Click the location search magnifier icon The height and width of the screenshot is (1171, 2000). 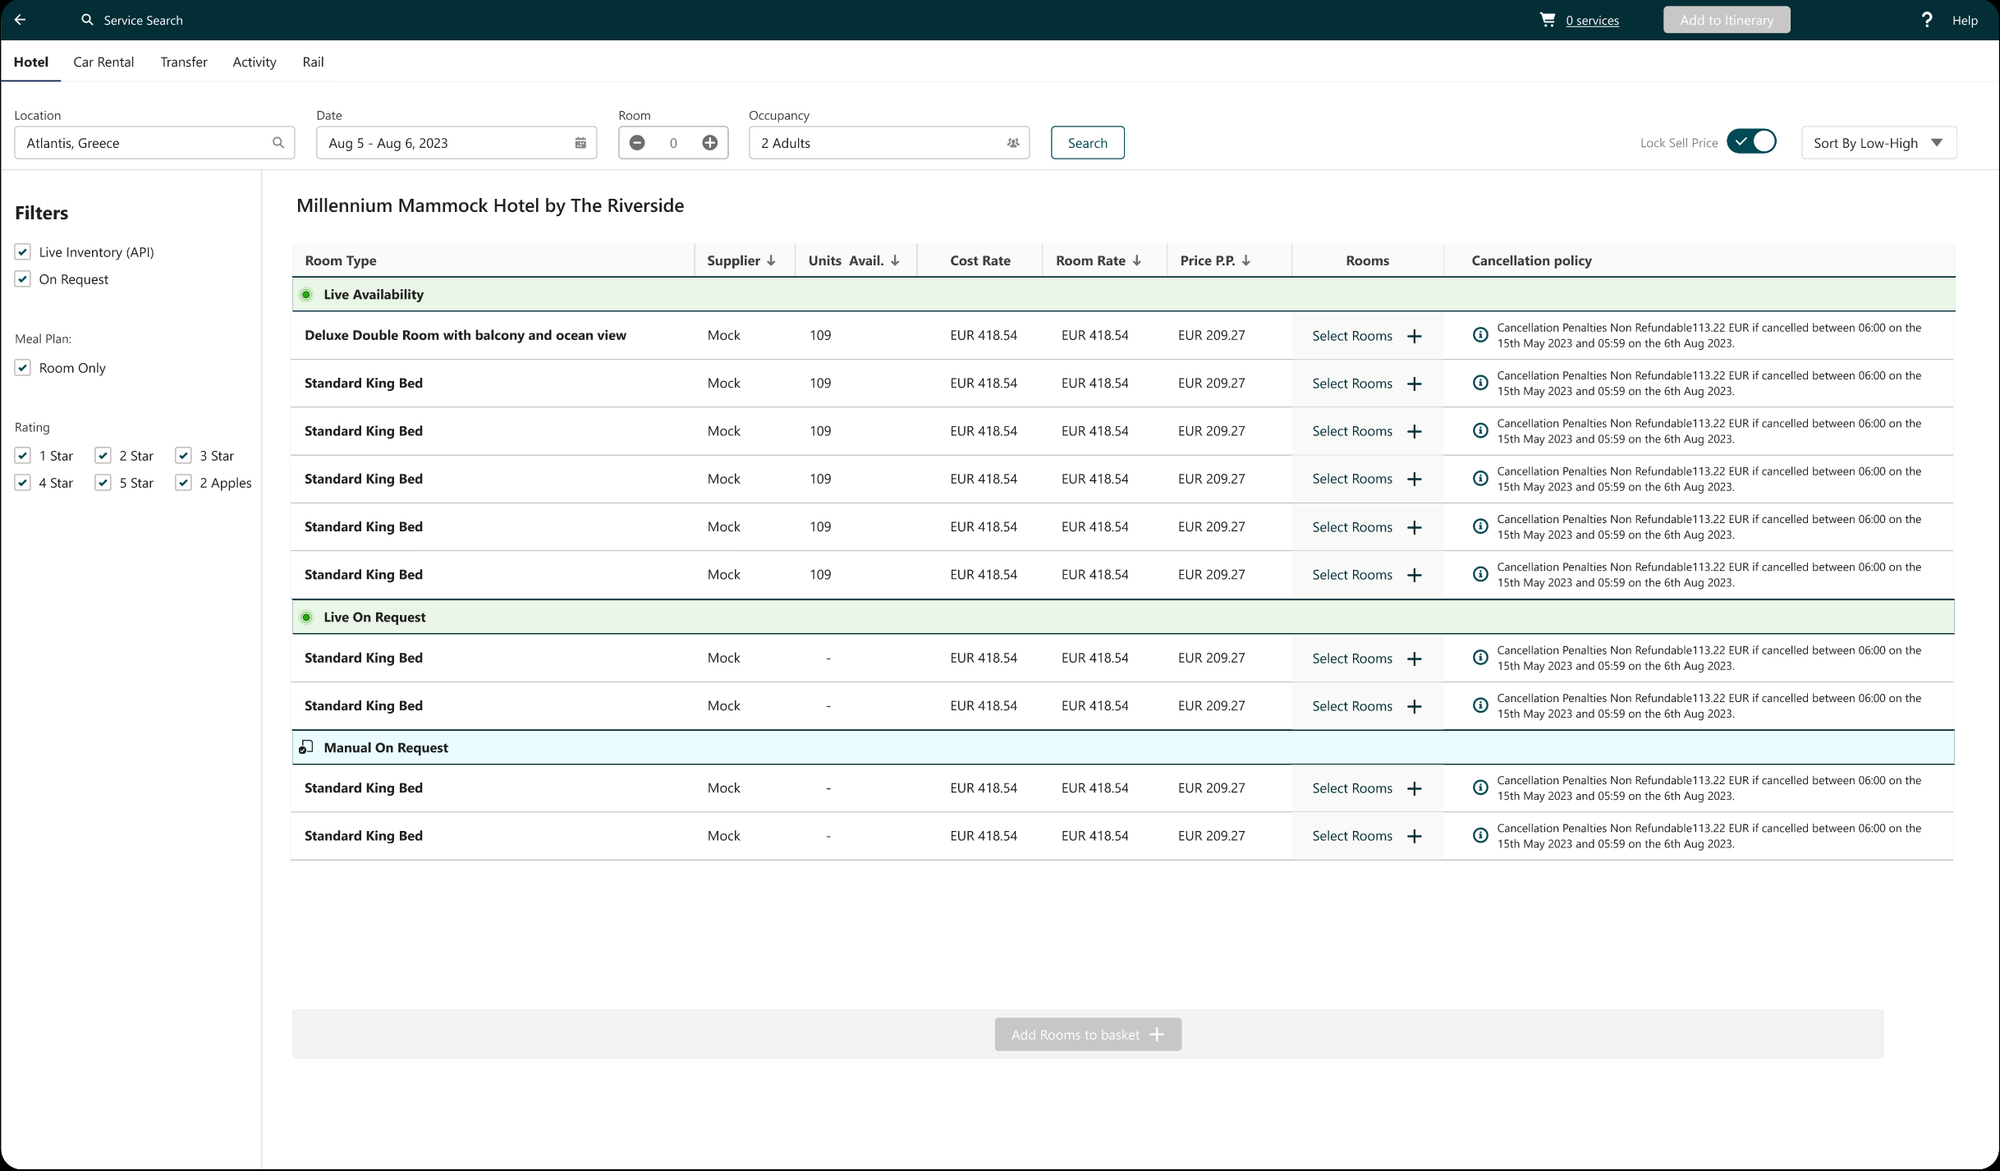tap(278, 143)
